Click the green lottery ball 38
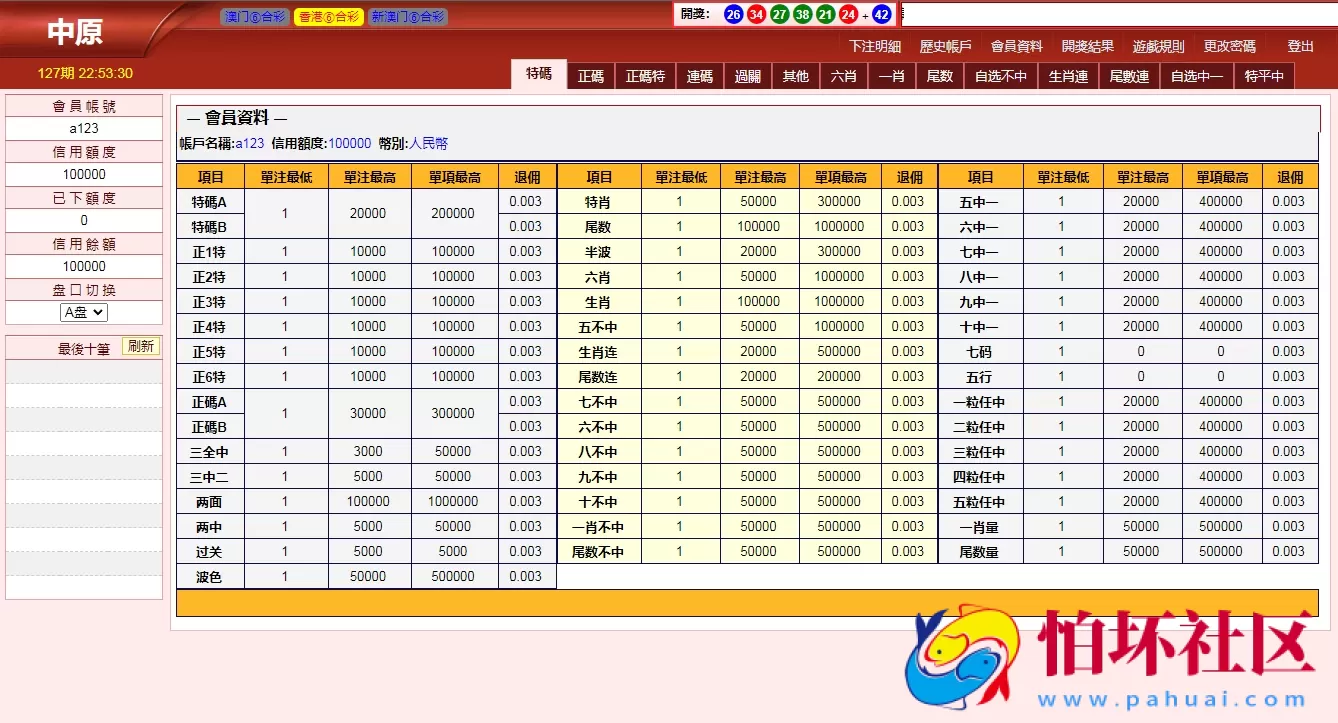The height and width of the screenshot is (723, 1338). tap(801, 14)
